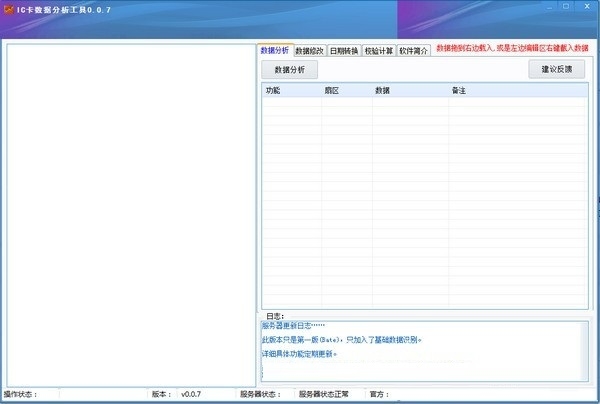This screenshot has height=404, width=600.
Task: Sort by the 功能 column header
Action: click(292, 90)
